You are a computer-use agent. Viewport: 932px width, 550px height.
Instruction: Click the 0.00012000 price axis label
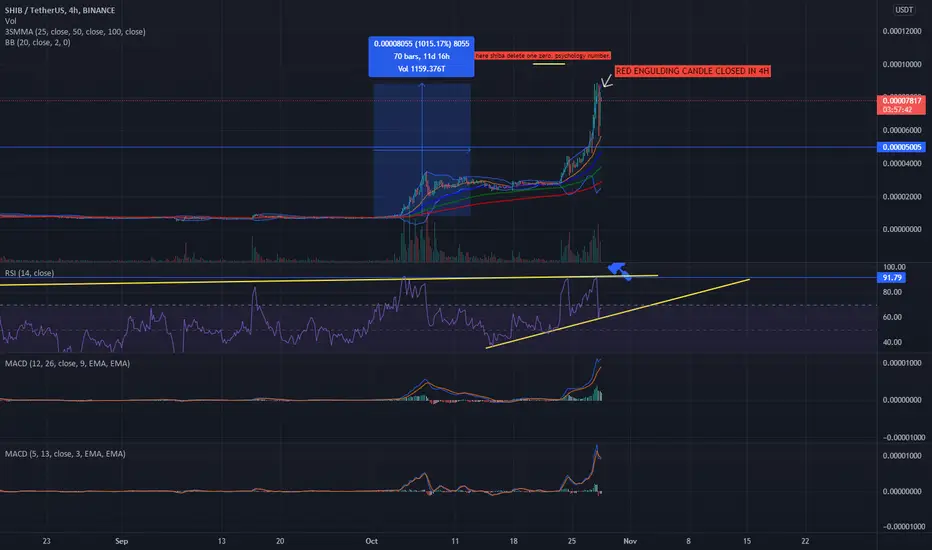point(902,31)
